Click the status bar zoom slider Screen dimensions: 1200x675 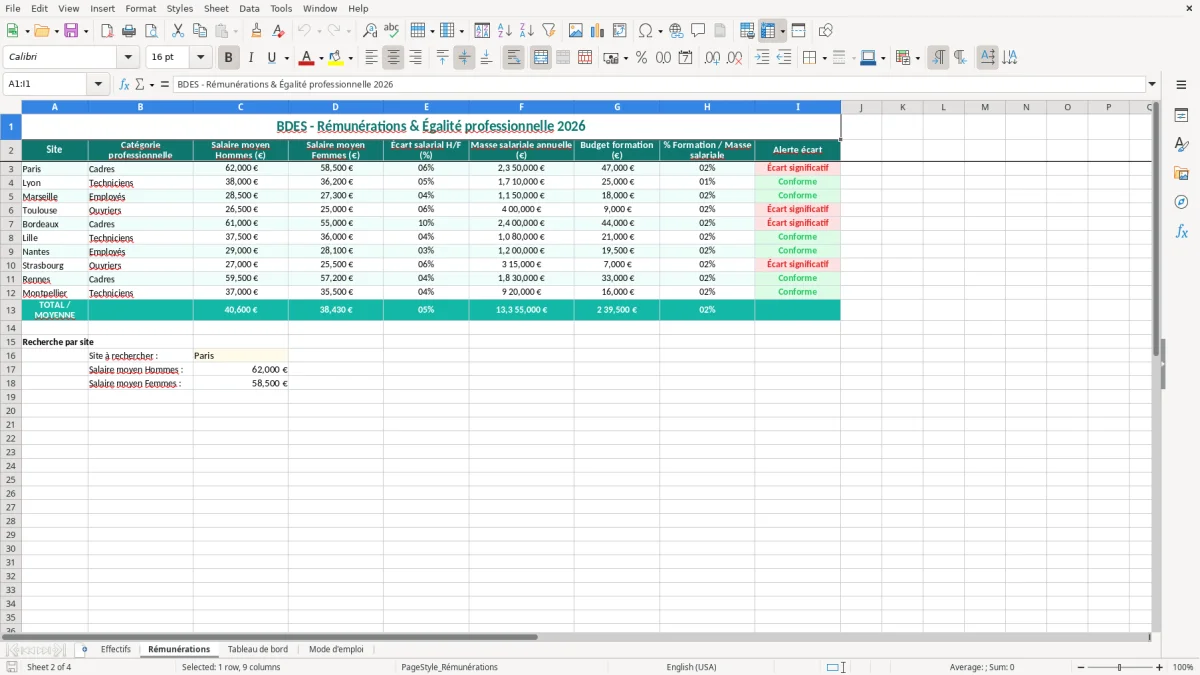[1120, 667]
